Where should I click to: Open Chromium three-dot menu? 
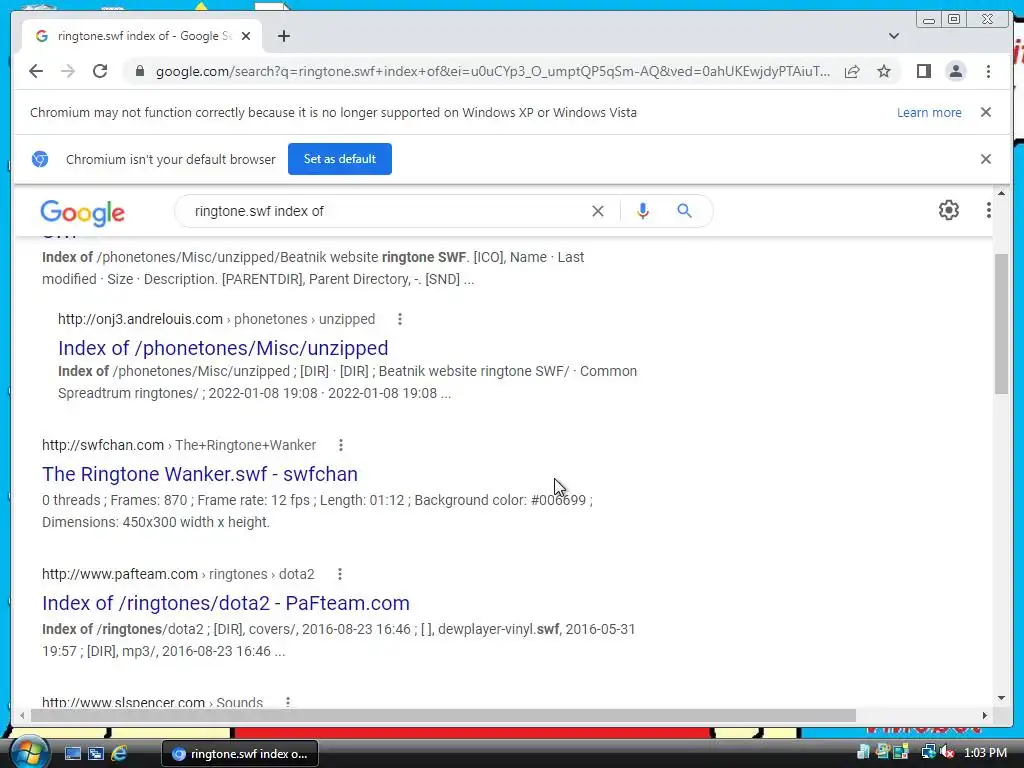[x=988, y=71]
